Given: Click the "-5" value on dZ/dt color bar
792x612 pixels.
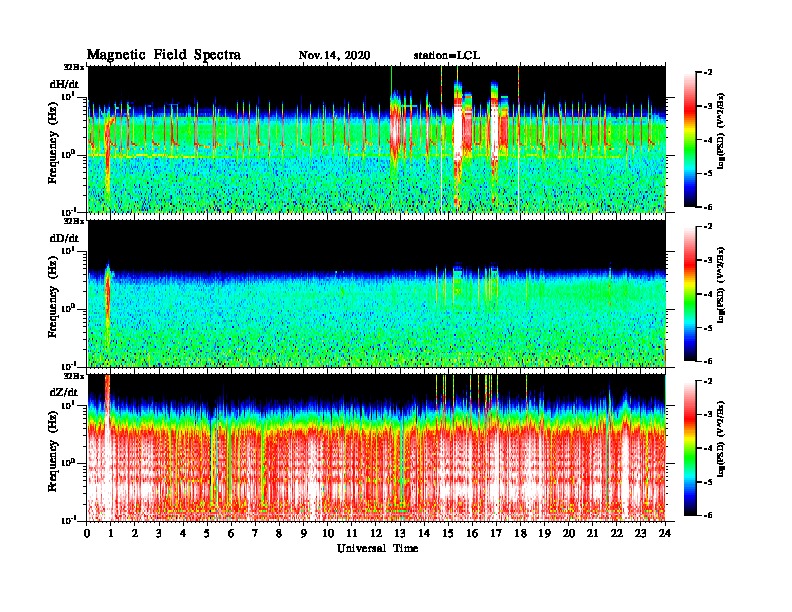Looking at the screenshot, I should coord(708,482).
